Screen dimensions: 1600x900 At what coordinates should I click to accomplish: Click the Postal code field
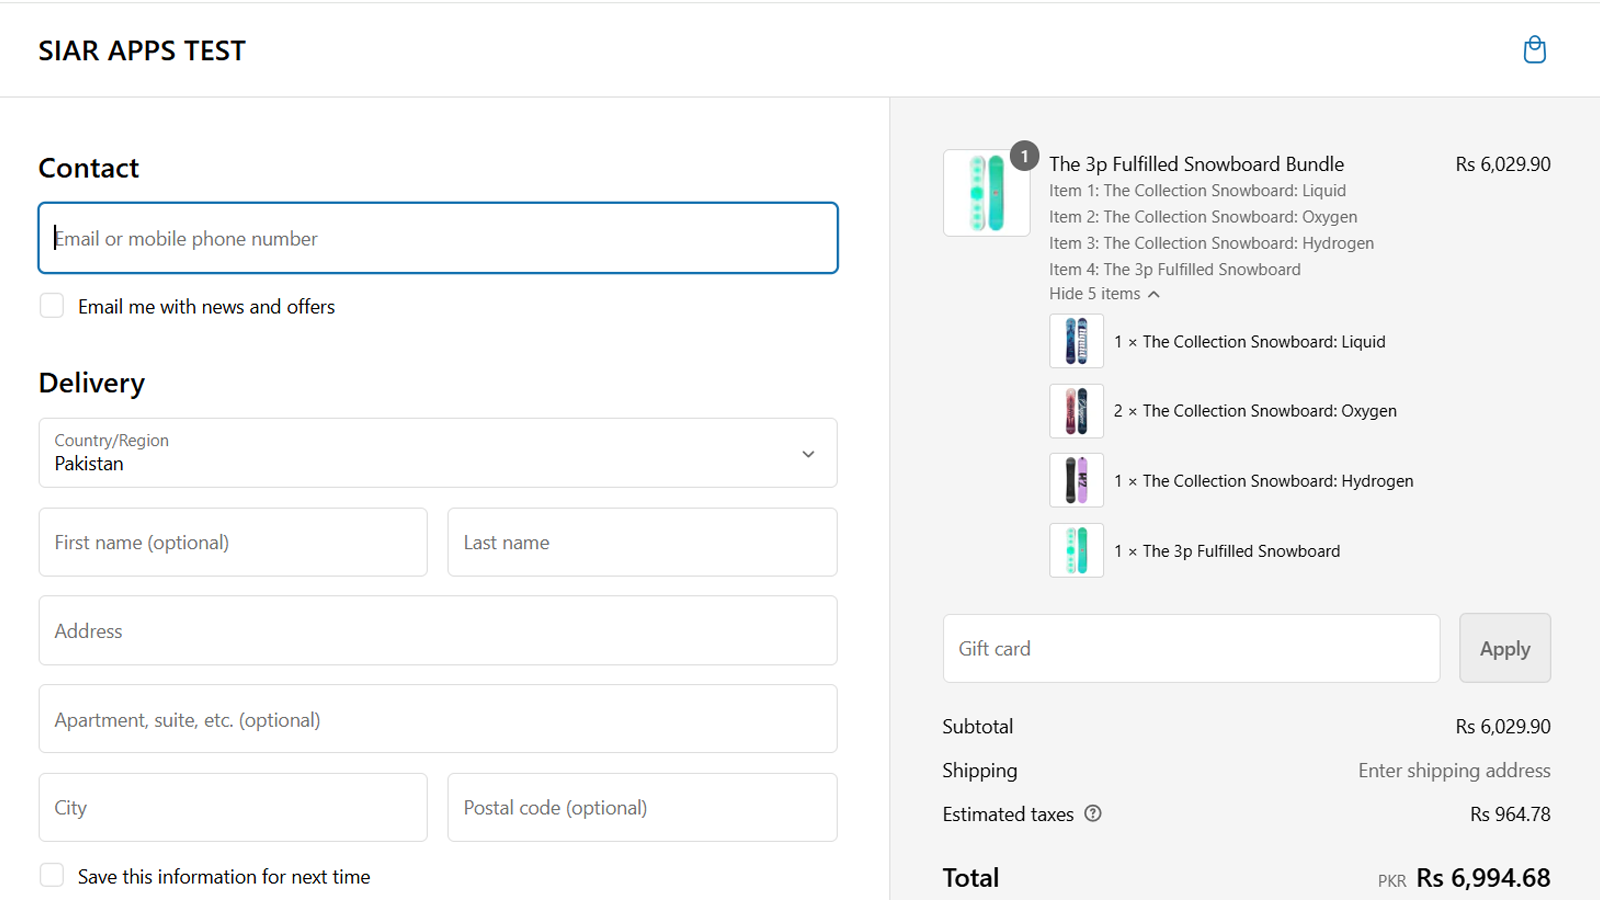(x=641, y=807)
